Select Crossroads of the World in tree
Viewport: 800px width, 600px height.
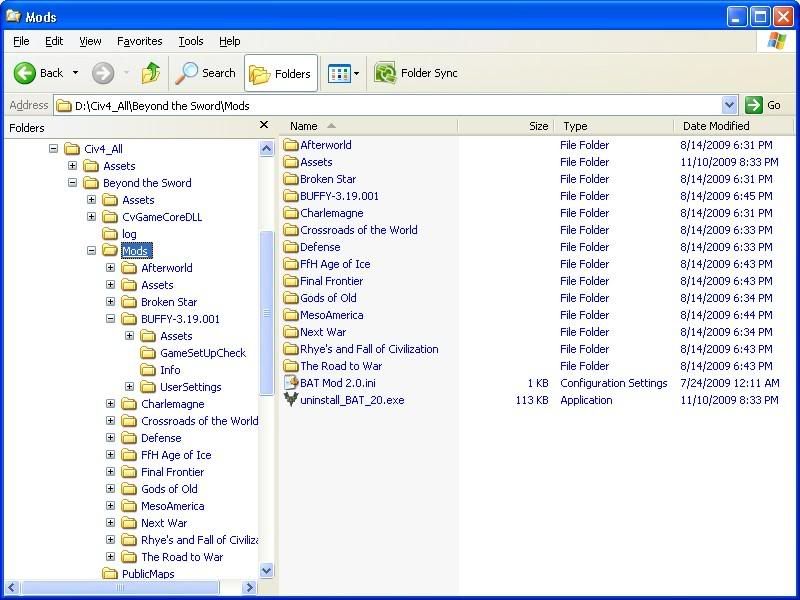[x=199, y=421]
